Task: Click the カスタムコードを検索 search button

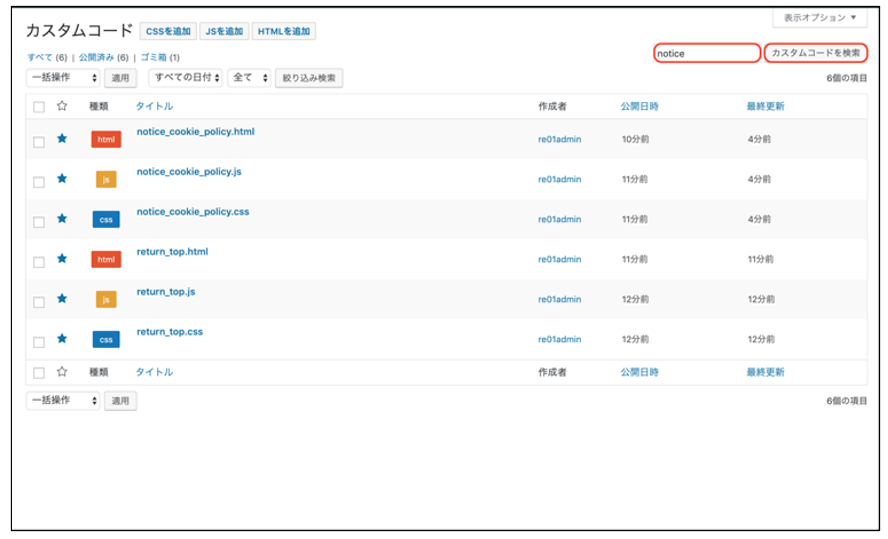Action: pyautogui.click(x=815, y=53)
